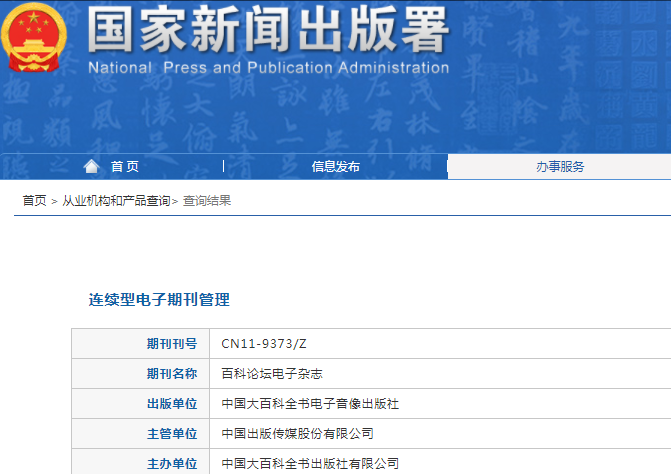The width and height of the screenshot is (671, 474).
Task: Click the 出版单位 row label
Action: coord(172,404)
